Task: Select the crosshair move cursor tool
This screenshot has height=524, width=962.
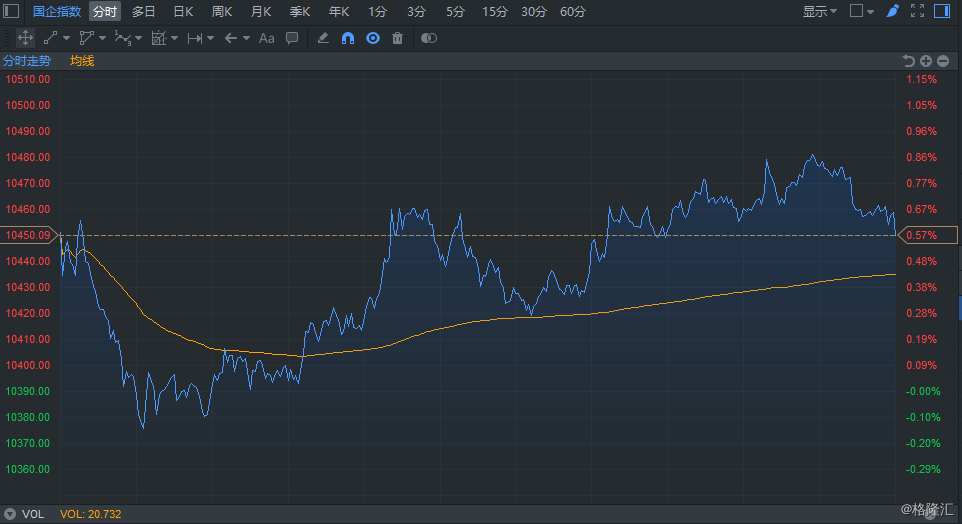Action: coord(25,38)
